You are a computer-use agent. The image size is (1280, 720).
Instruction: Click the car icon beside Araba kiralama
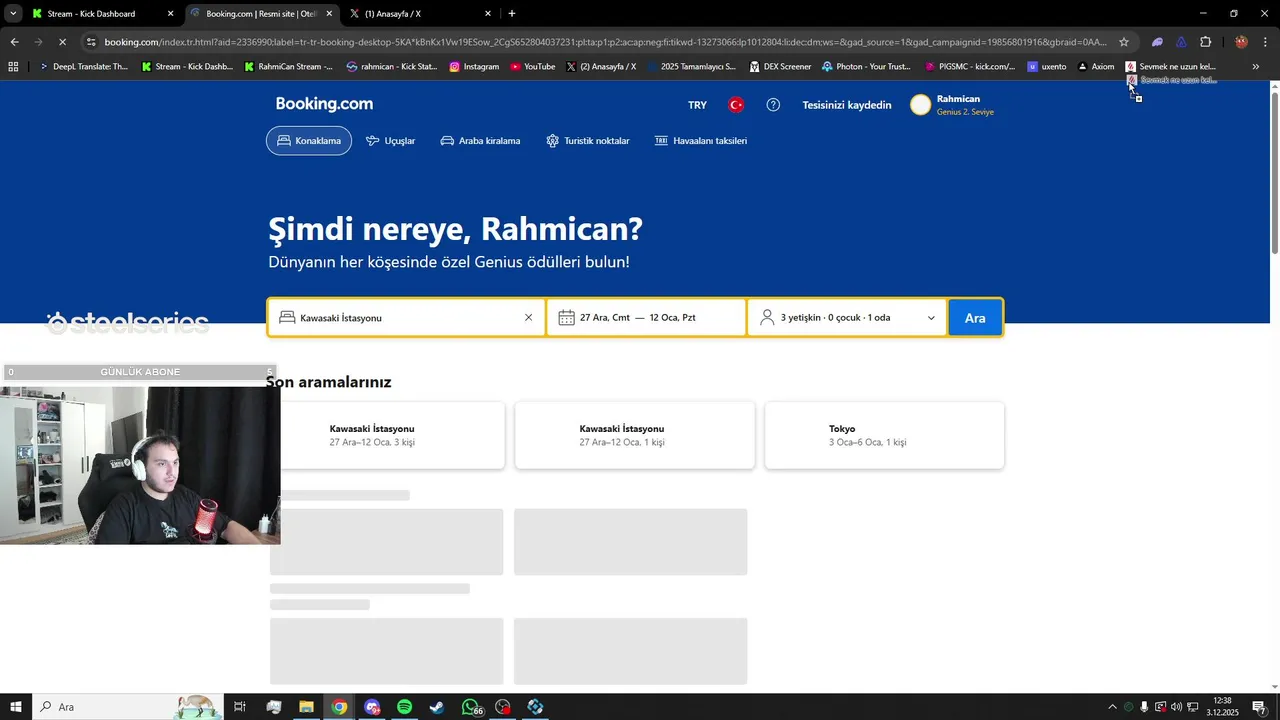[447, 141]
